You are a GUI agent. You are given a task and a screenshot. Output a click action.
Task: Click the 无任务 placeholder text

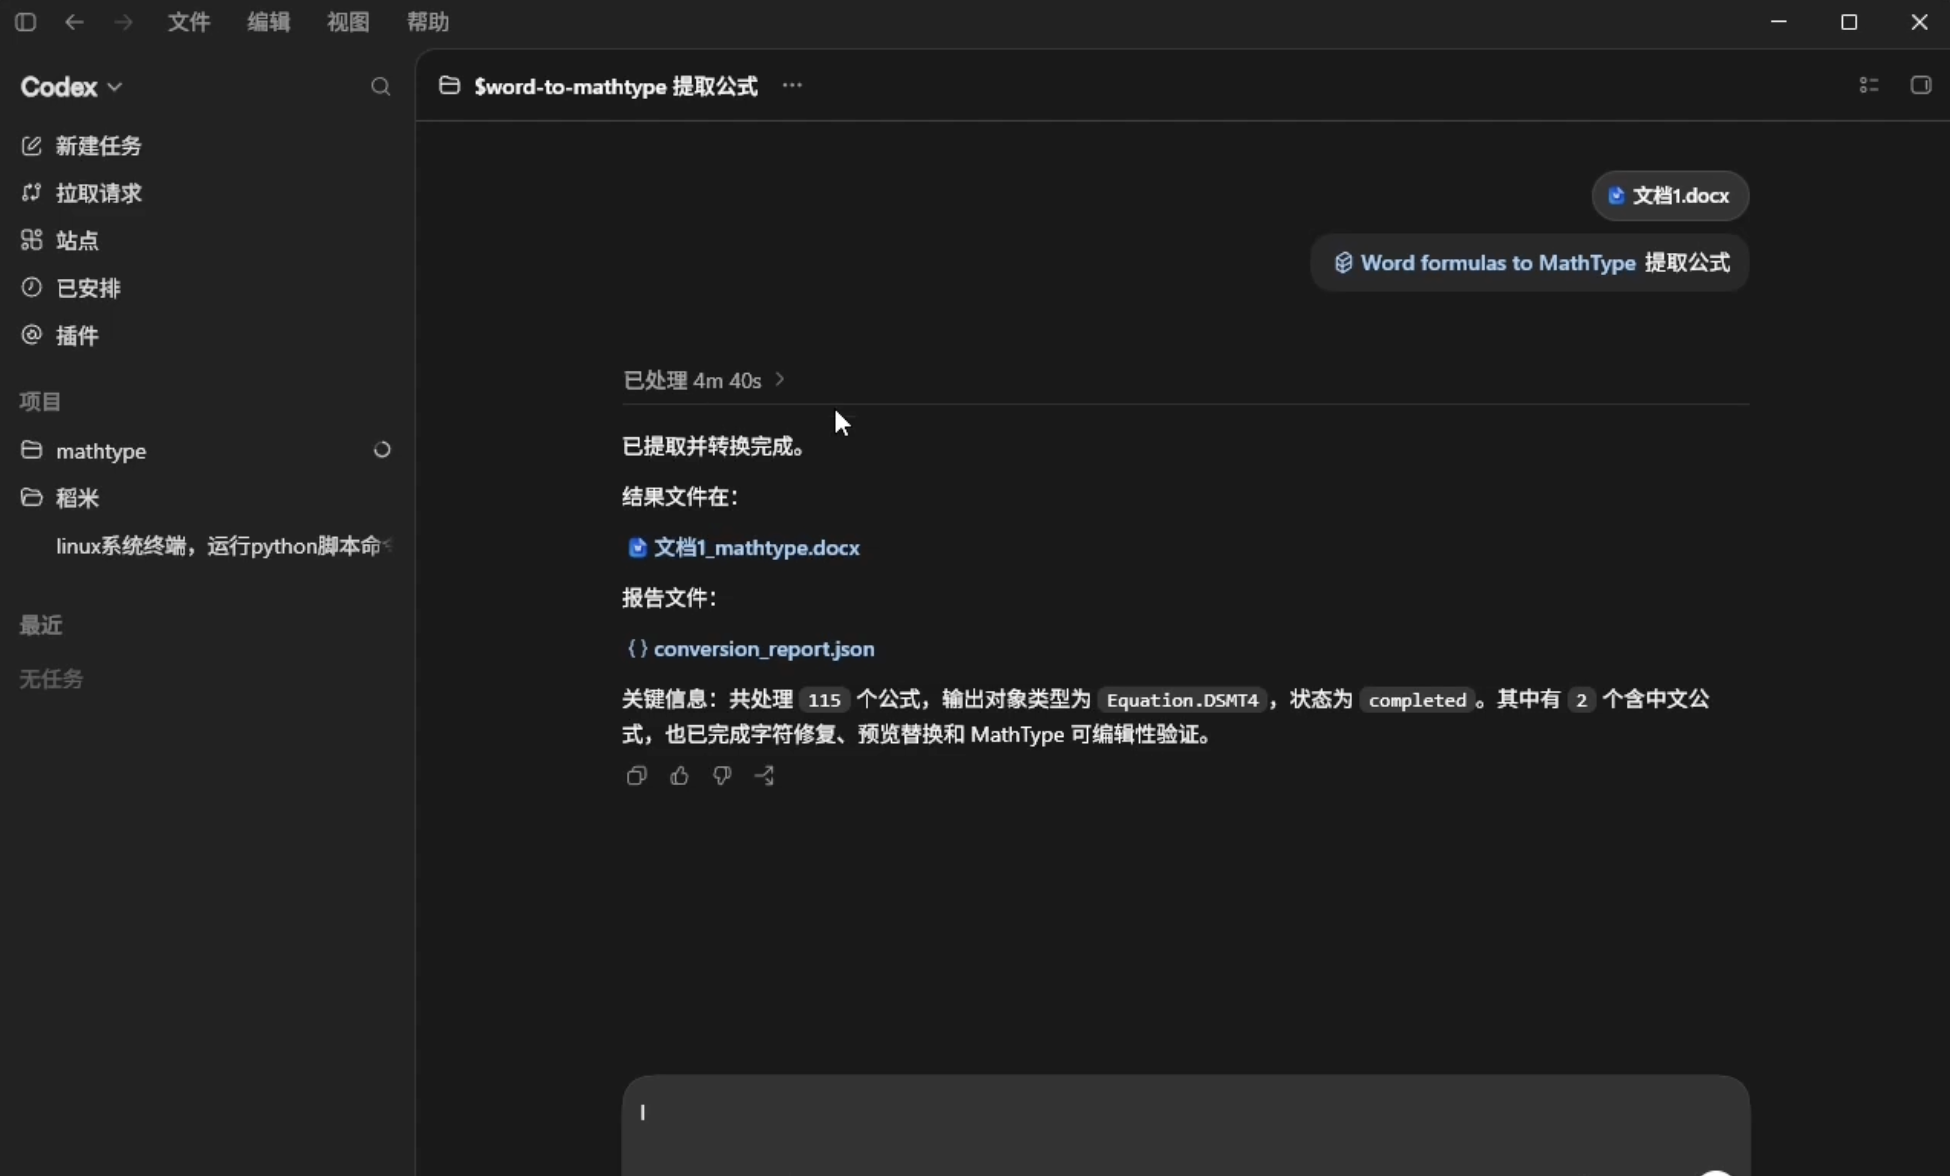coord(51,679)
